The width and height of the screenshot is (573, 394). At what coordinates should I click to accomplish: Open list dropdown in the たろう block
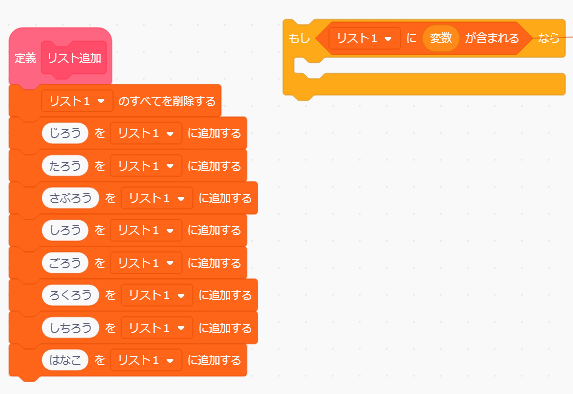point(146,166)
